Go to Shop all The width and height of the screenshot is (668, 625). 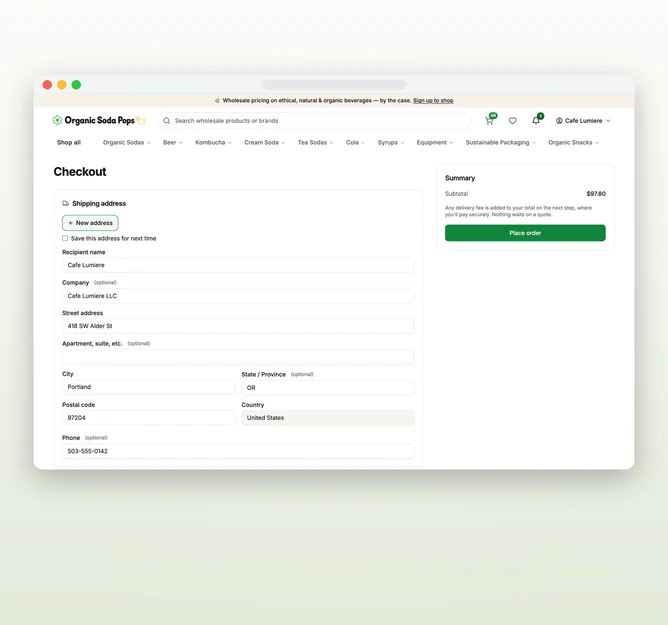(x=69, y=143)
